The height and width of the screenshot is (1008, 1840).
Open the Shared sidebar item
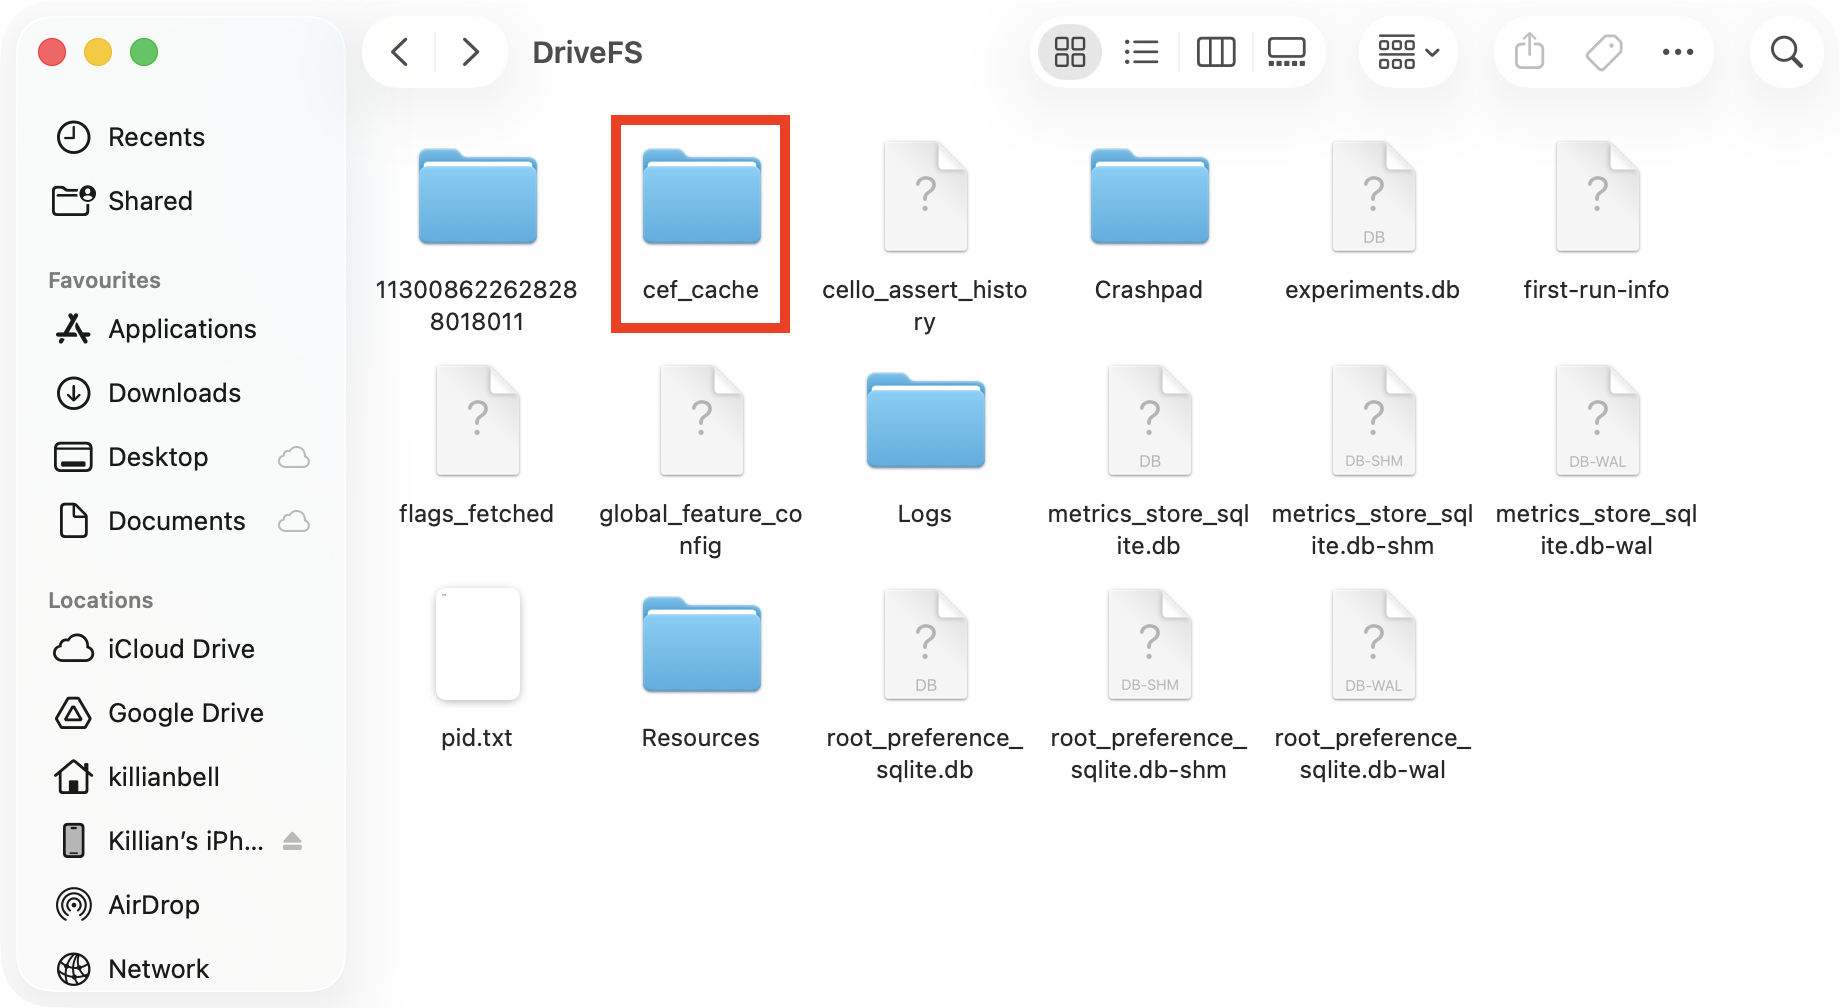(x=150, y=201)
